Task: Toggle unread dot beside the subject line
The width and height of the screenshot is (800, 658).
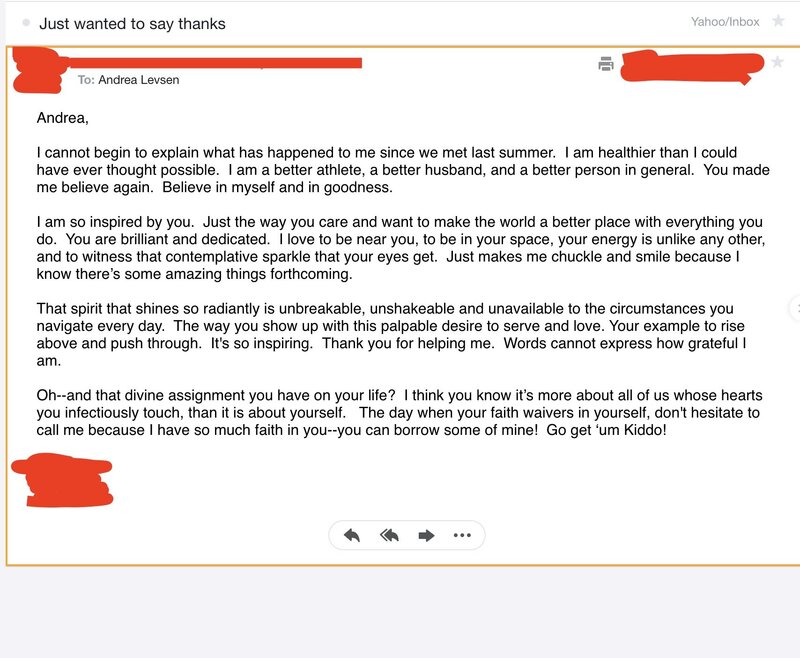Action: (26, 22)
